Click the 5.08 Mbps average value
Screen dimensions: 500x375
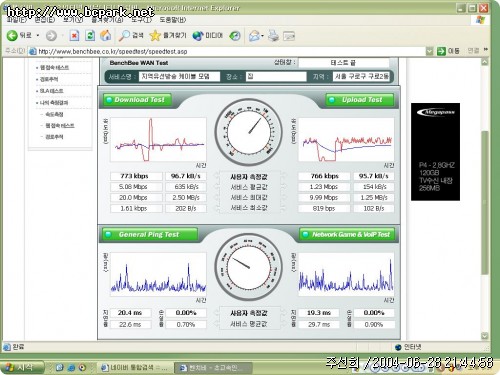point(136,187)
